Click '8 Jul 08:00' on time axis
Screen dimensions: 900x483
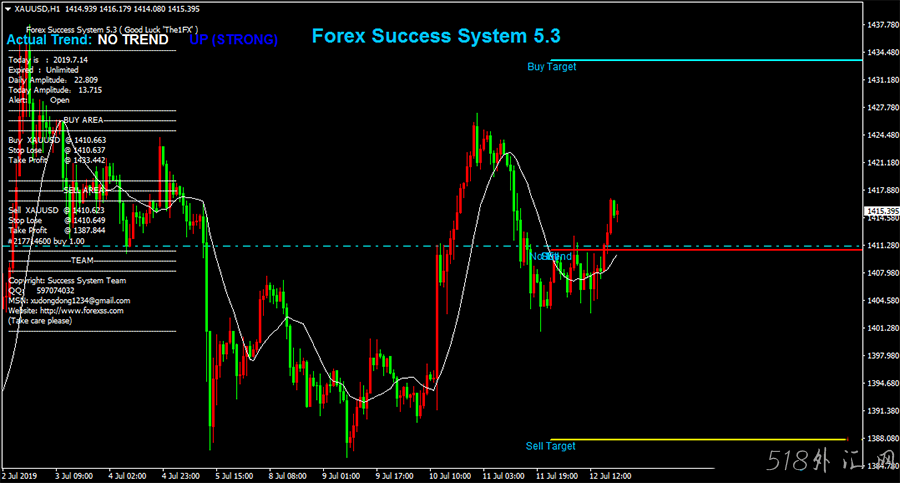tap(288, 476)
